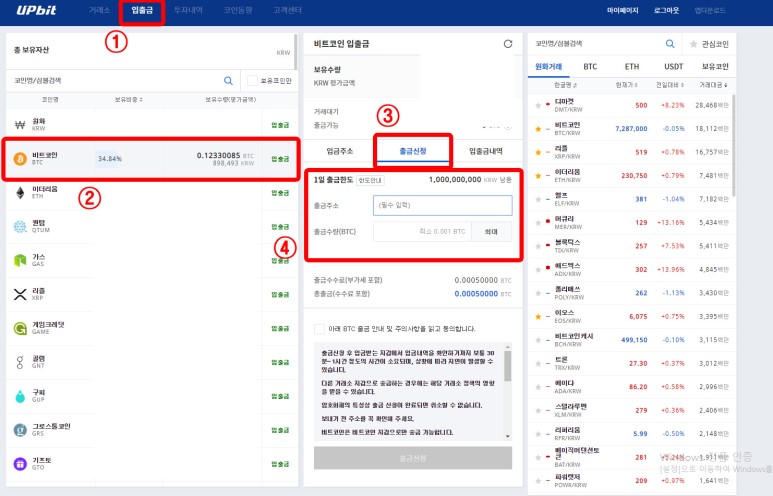Click the star icon beside 관심코인

coord(693,44)
